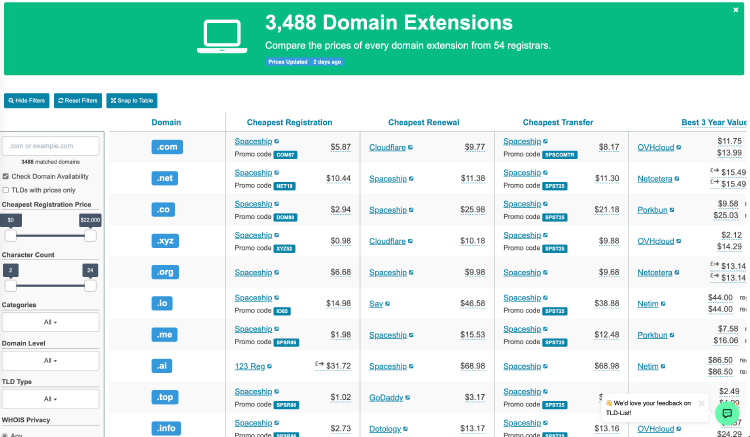Sort by the Cheapest Transfer column header
This screenshot has height=437, width=750.
click(558, 122)
